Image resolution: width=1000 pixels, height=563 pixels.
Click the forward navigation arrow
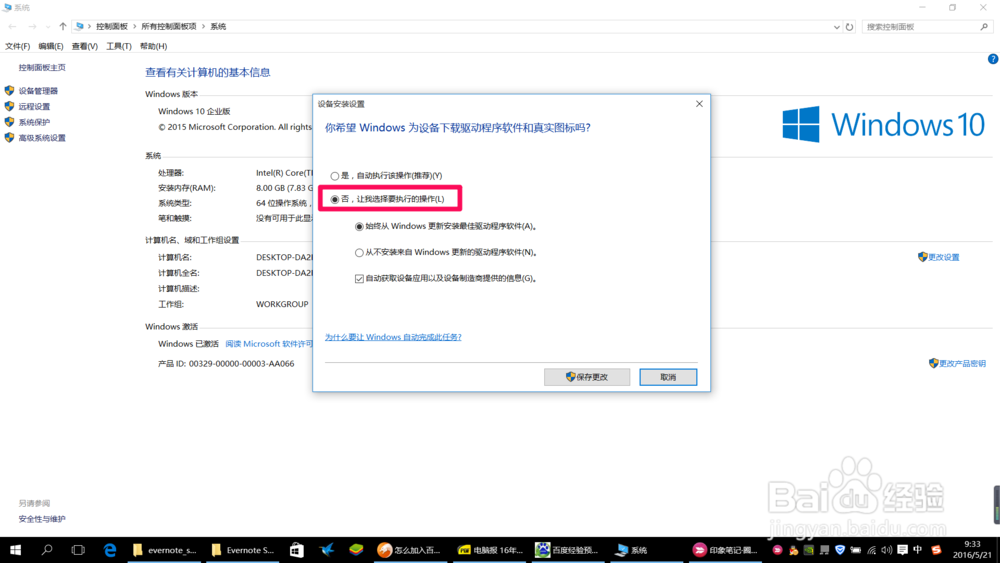[32, 27]
